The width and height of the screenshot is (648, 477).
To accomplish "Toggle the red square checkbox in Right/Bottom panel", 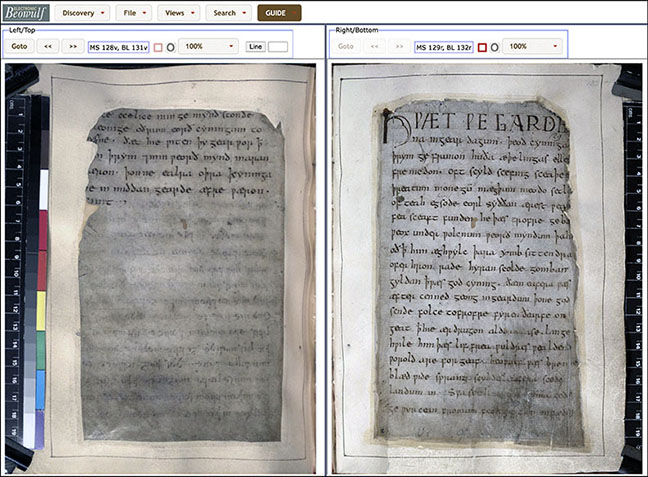I will 482,48.
